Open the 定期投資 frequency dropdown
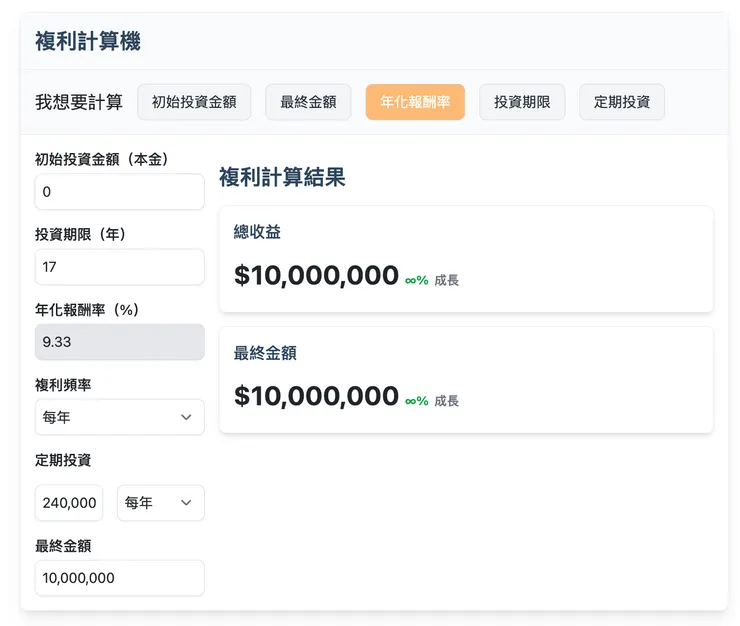This screenshot has height=626, width=740. (x=161, y=503)
